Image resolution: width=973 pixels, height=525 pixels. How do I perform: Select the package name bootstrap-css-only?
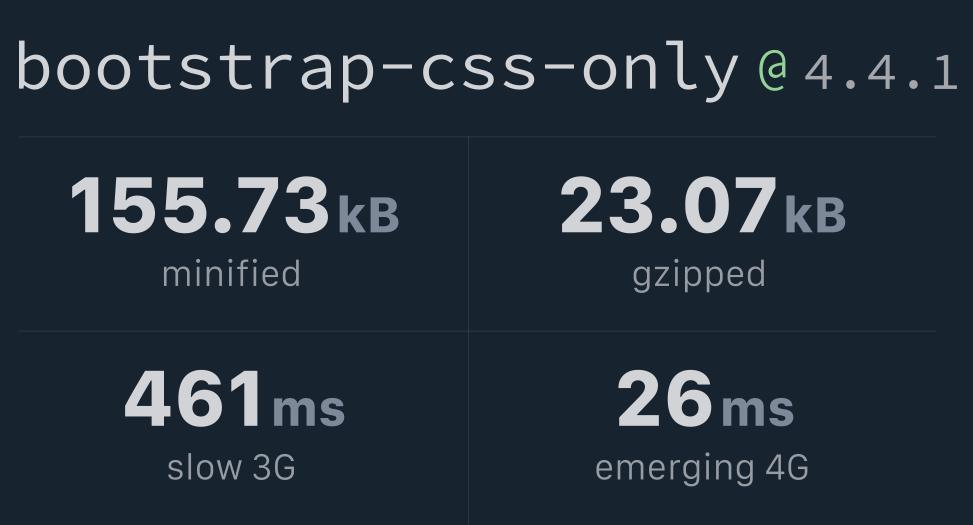378,70
